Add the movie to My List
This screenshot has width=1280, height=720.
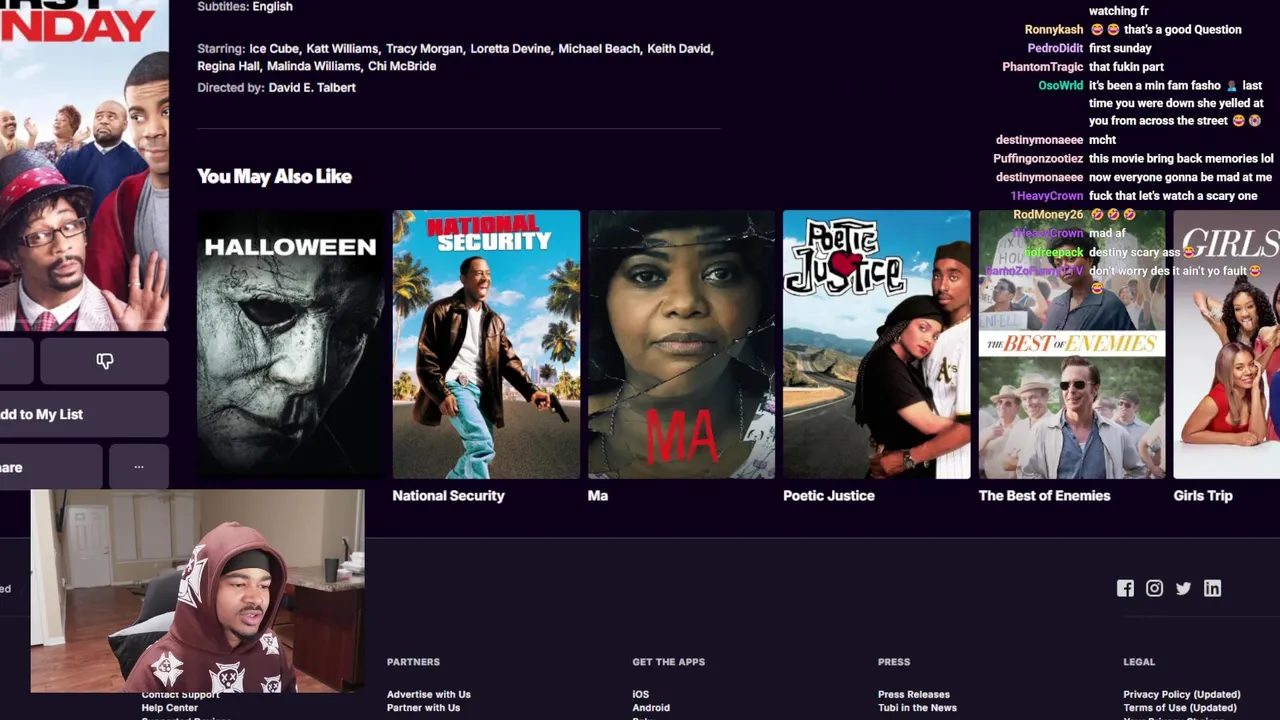[84, 414]
